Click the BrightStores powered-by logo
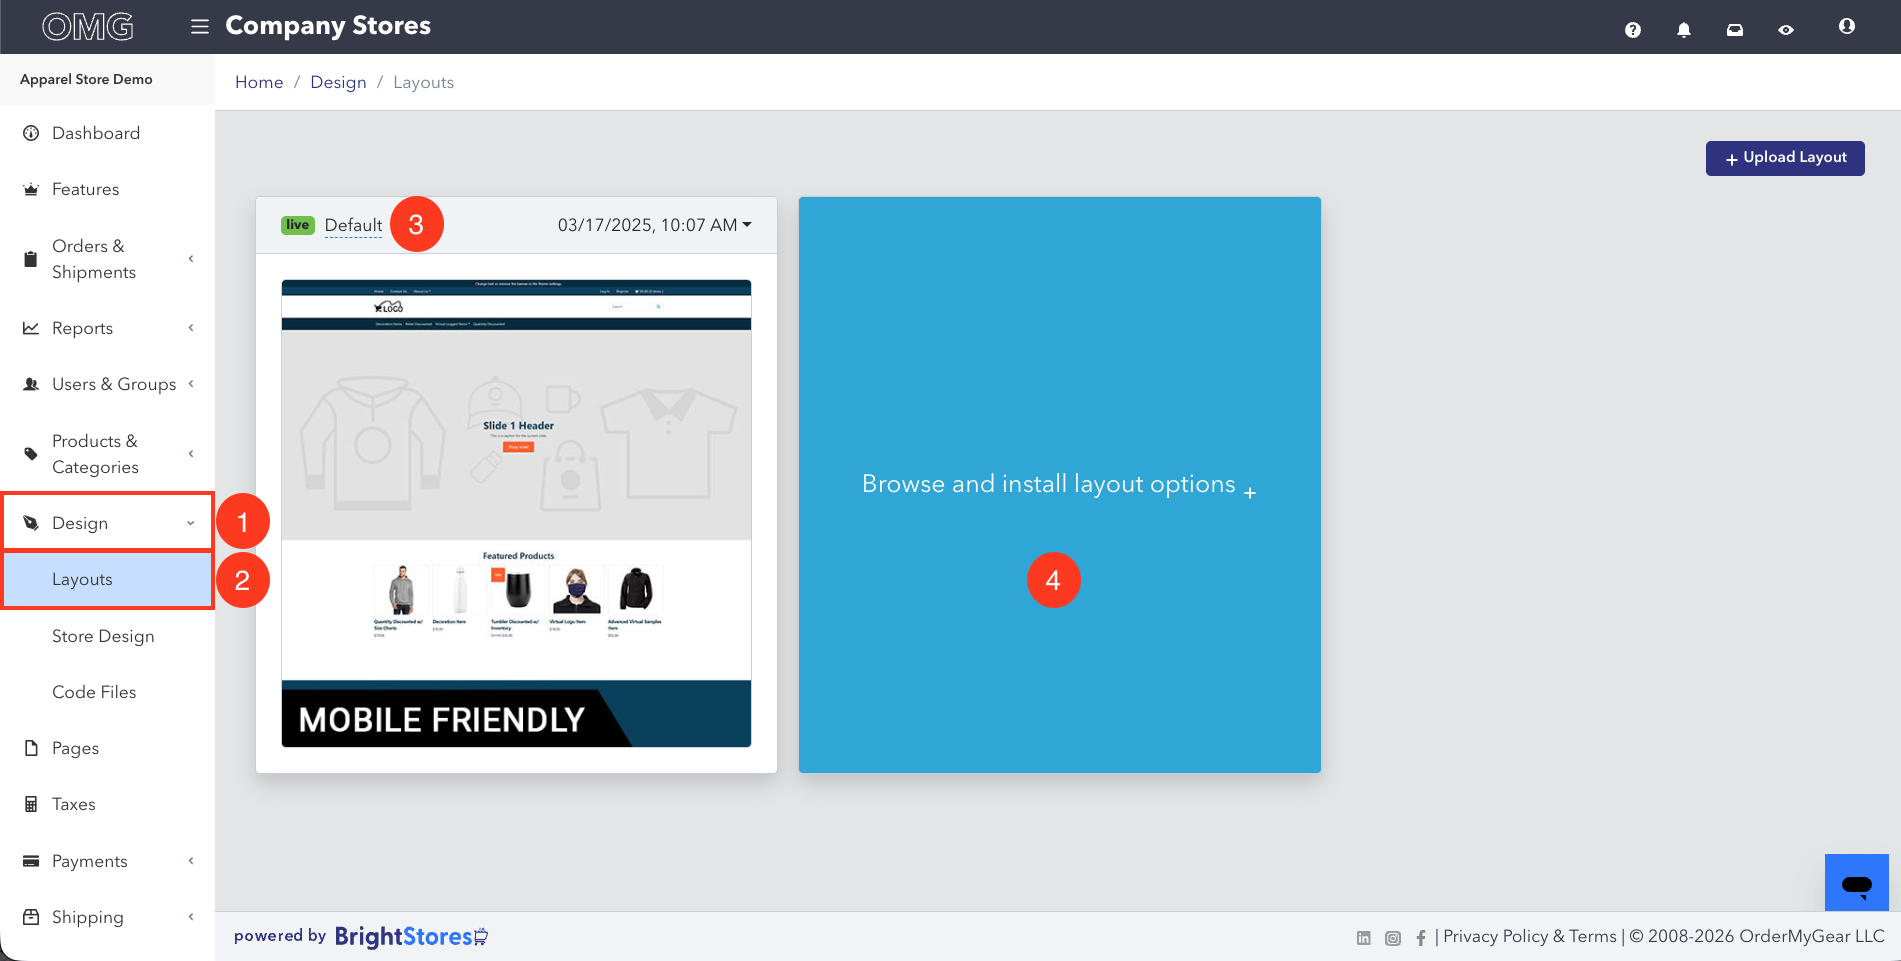1901x961 pixels. point(411,937)
